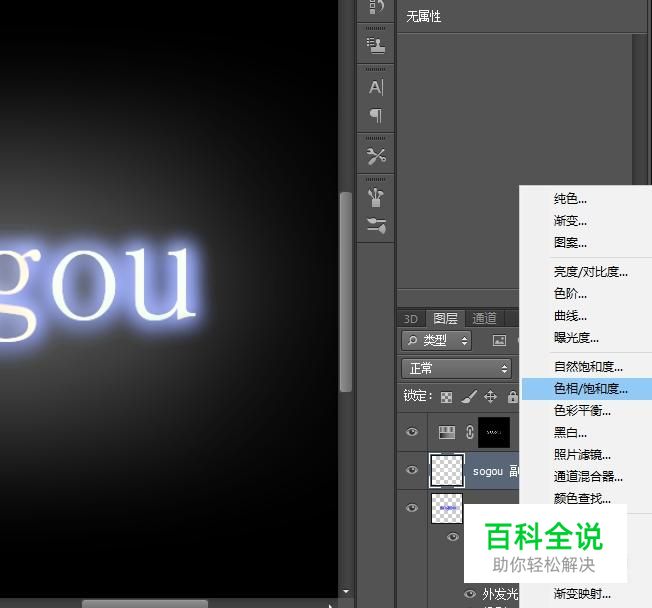Open the Brush panel icon
Viewport: 652px width, 608px height.
coord(376,197)
